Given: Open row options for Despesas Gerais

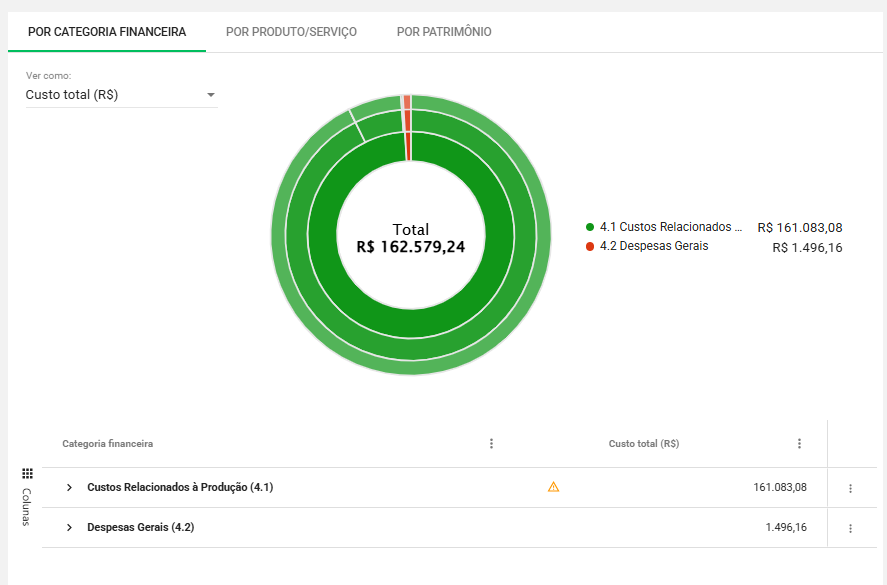Looking at the screenshot, I should pos(850,528).
